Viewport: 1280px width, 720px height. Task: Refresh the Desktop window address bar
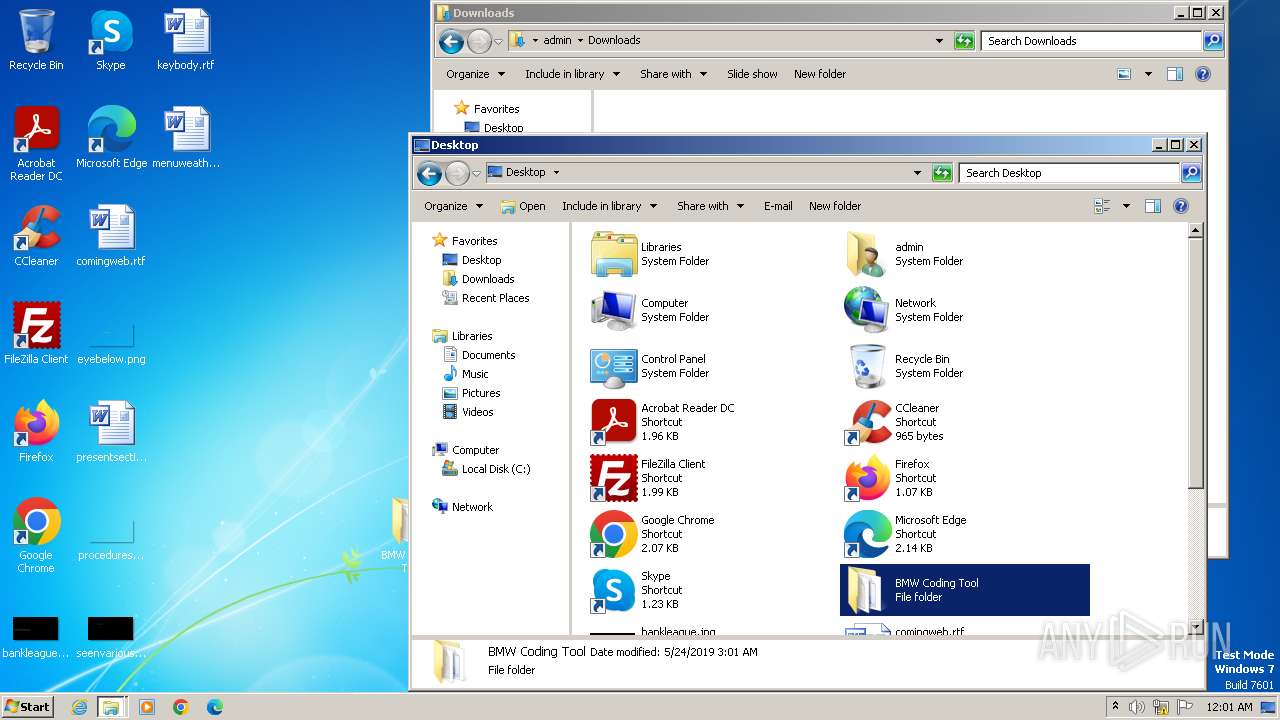click(x=942, y=173)
